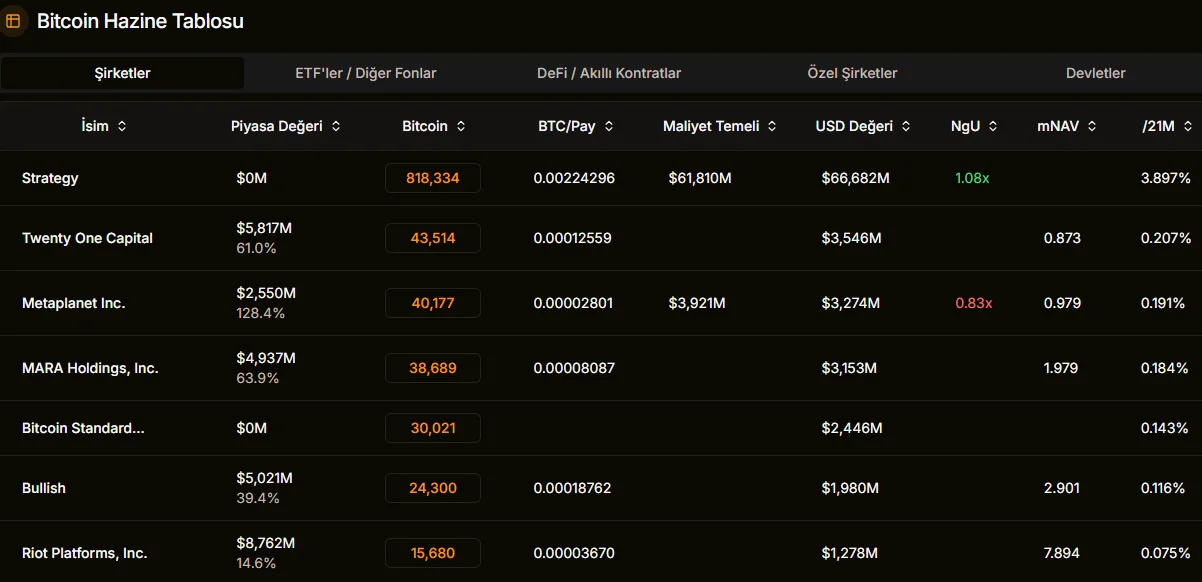Click Strategy's 1.08x NgU value
Viewport: 1202px width, 582px height.
point(973,178)
